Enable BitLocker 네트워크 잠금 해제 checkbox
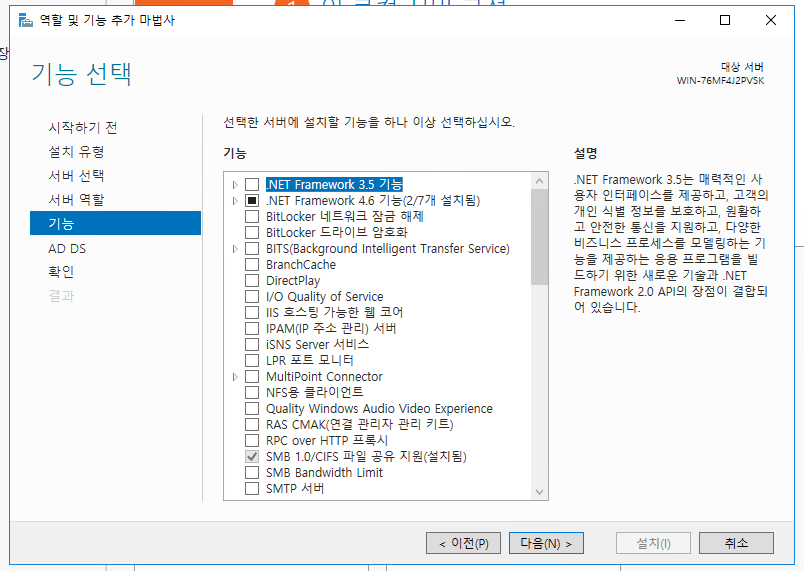This screenshot has height=571, width=804. 252,216
